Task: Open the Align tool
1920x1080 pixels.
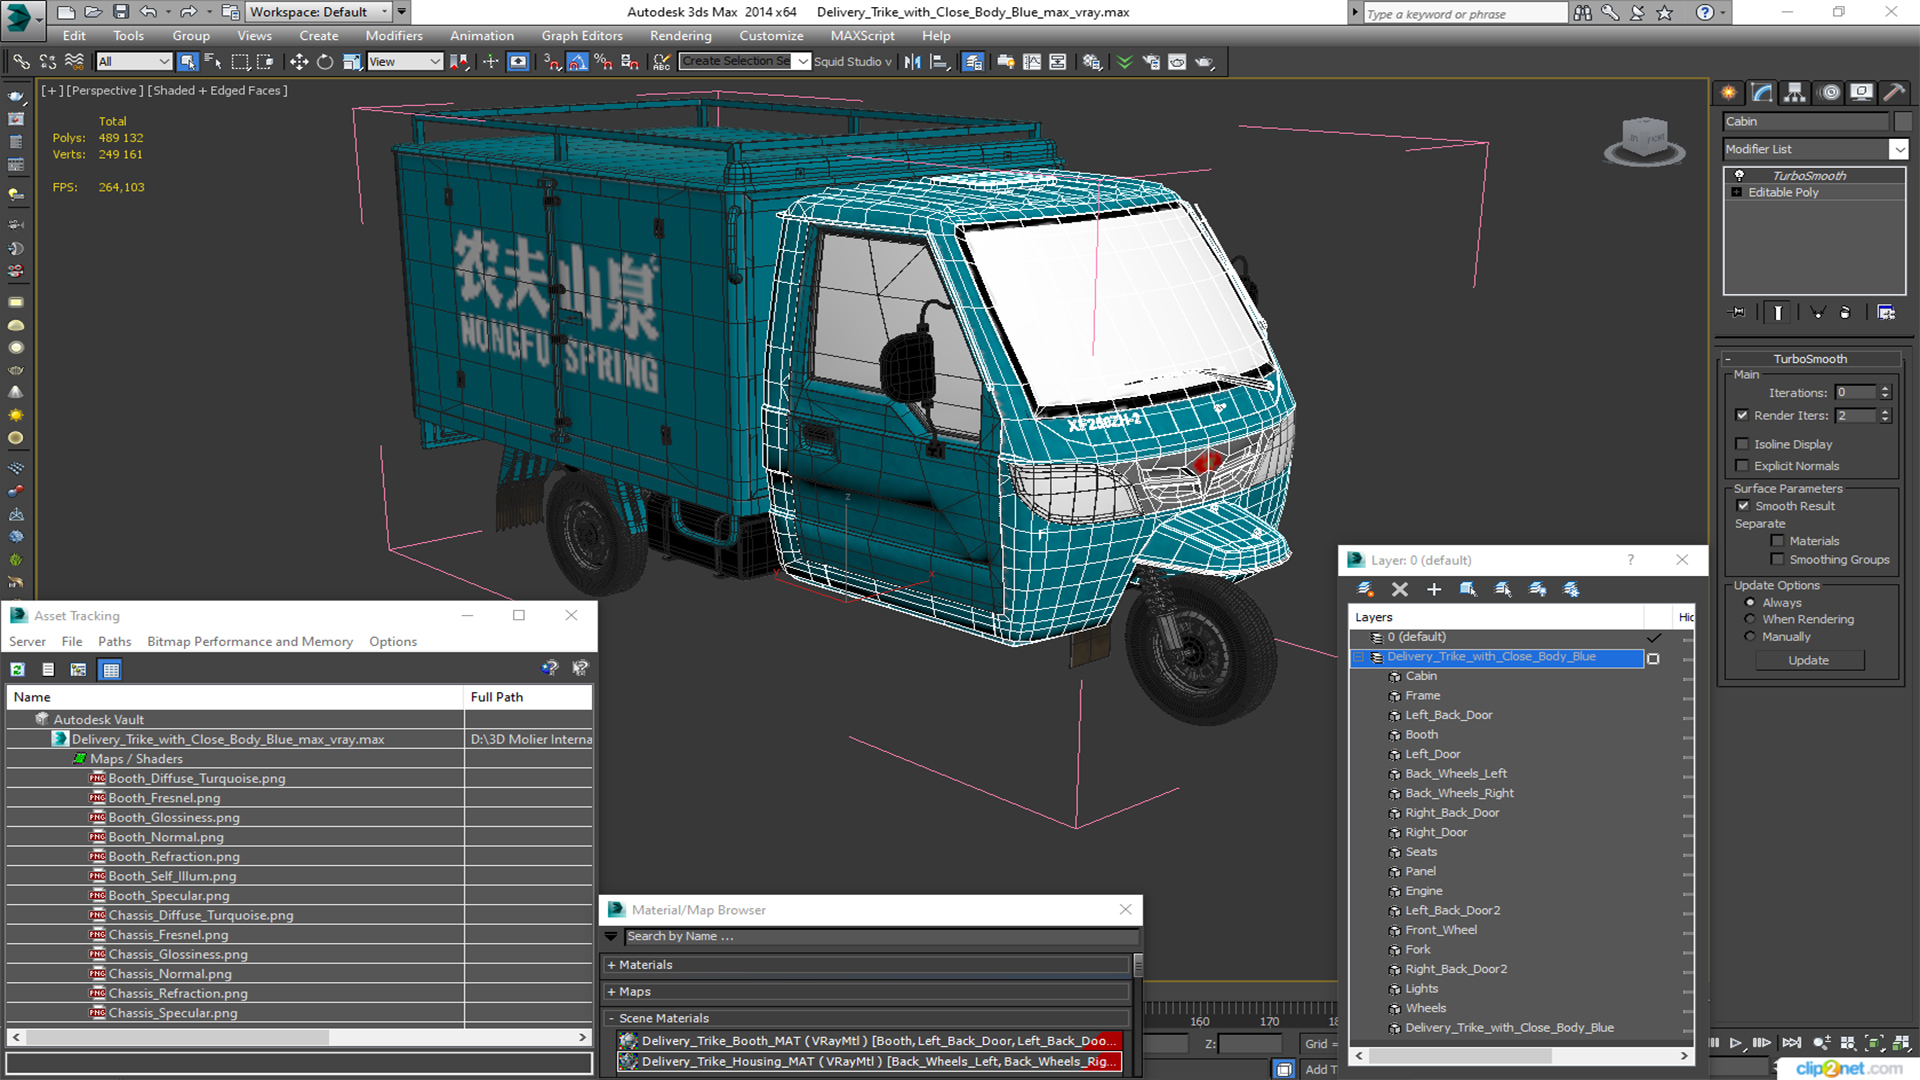Action: pyautogui.click(x=939, y=62)
